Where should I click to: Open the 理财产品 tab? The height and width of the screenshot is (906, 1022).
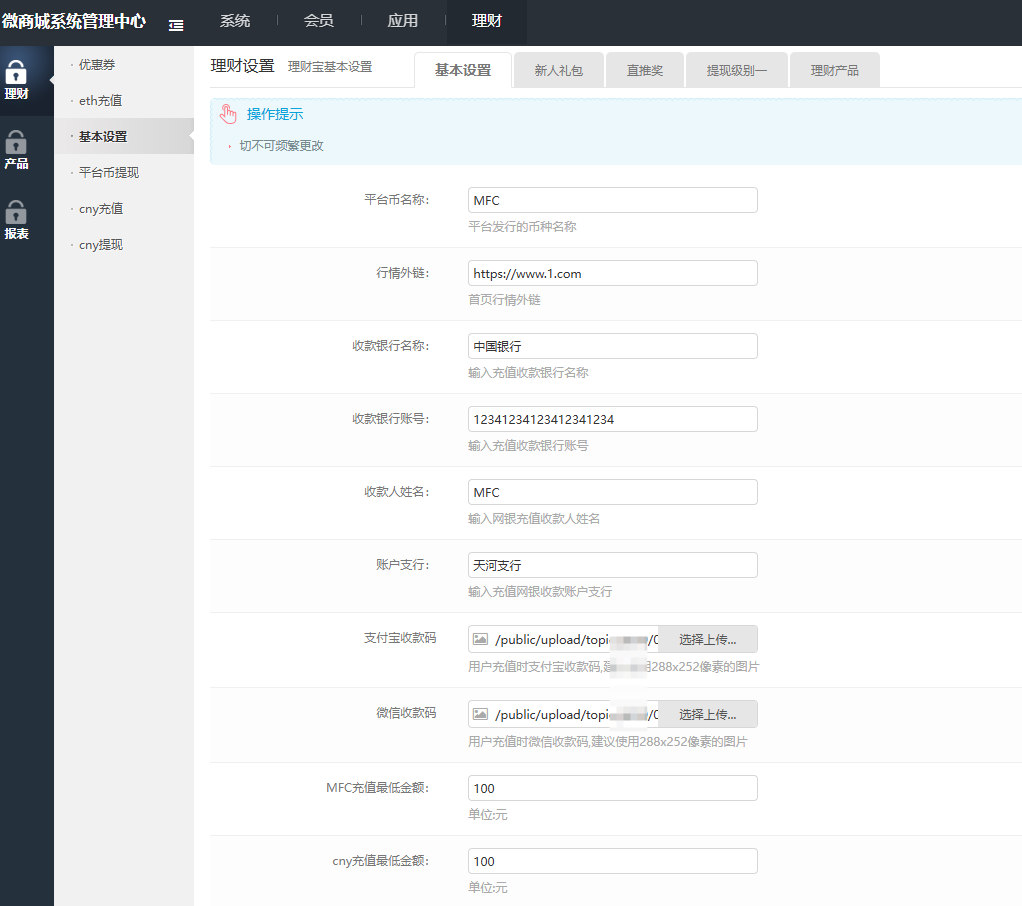(x=834, y=69)
